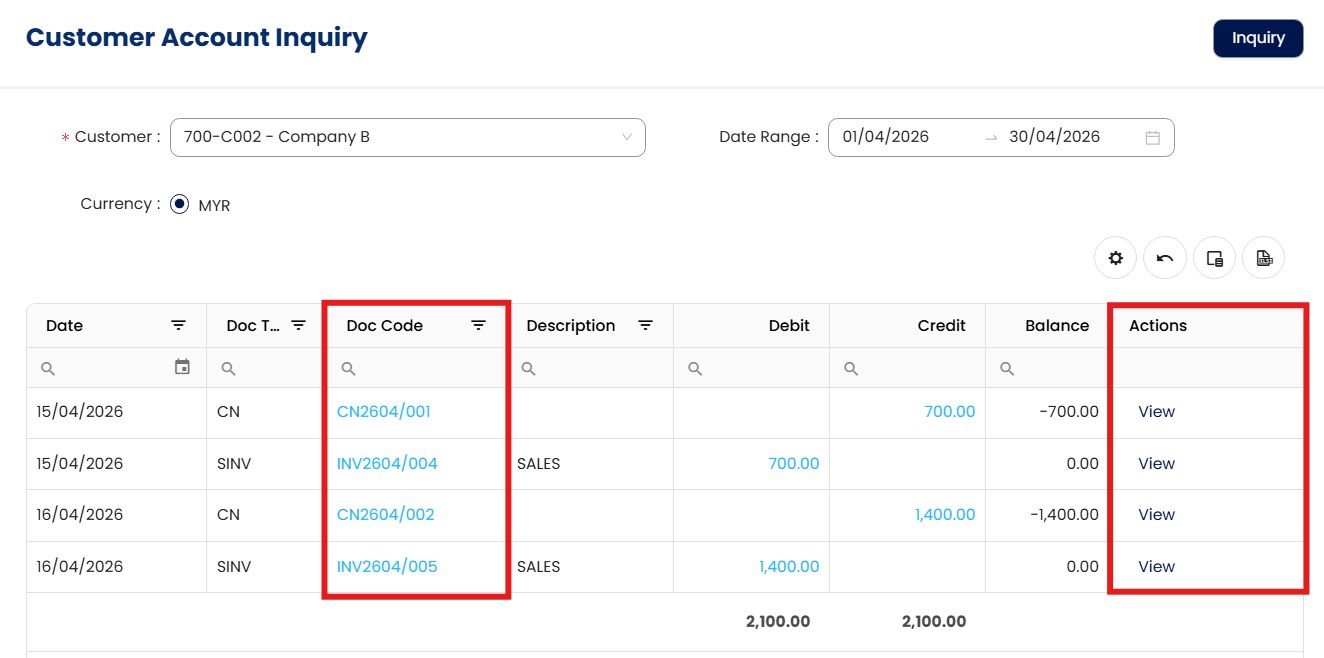Open the calendar icon in Date Range
The image size is (1324, 658).
tap(1152, 138)
